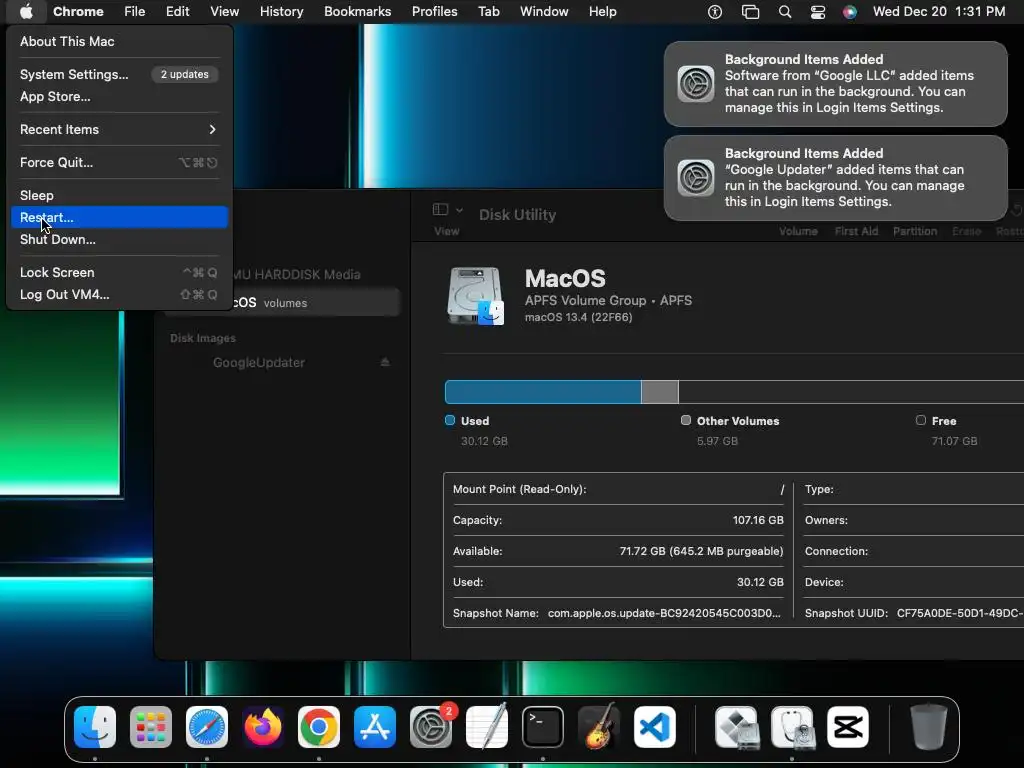The height and width of the screenshot is (768, 1024).
Task: Open Finder from the Dock
Action: pyautogui.click(x=95, y=727)
